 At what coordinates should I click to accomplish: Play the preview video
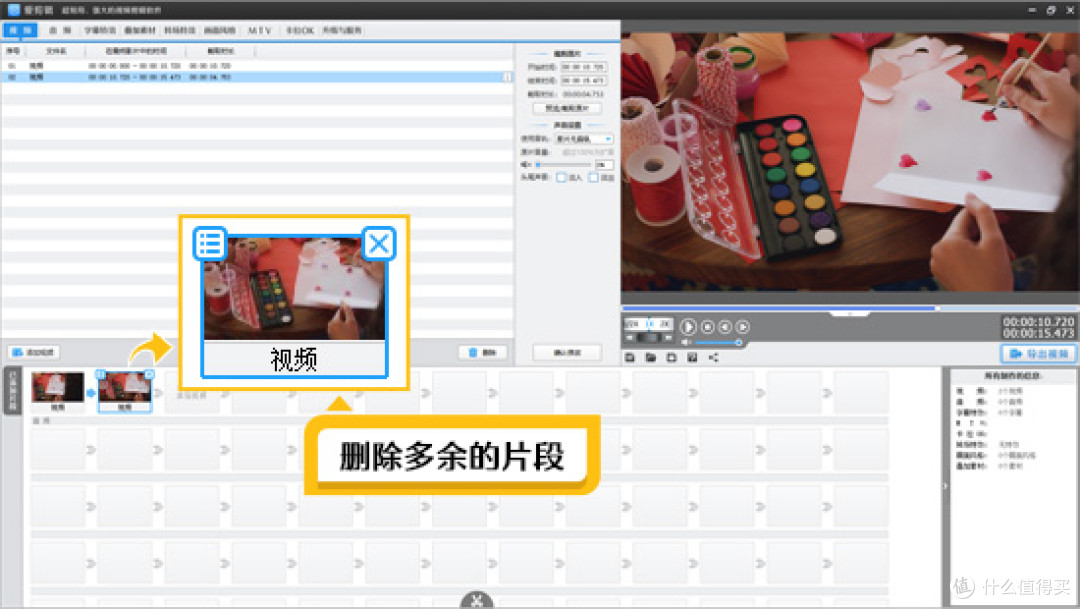(x=687, y=327)
